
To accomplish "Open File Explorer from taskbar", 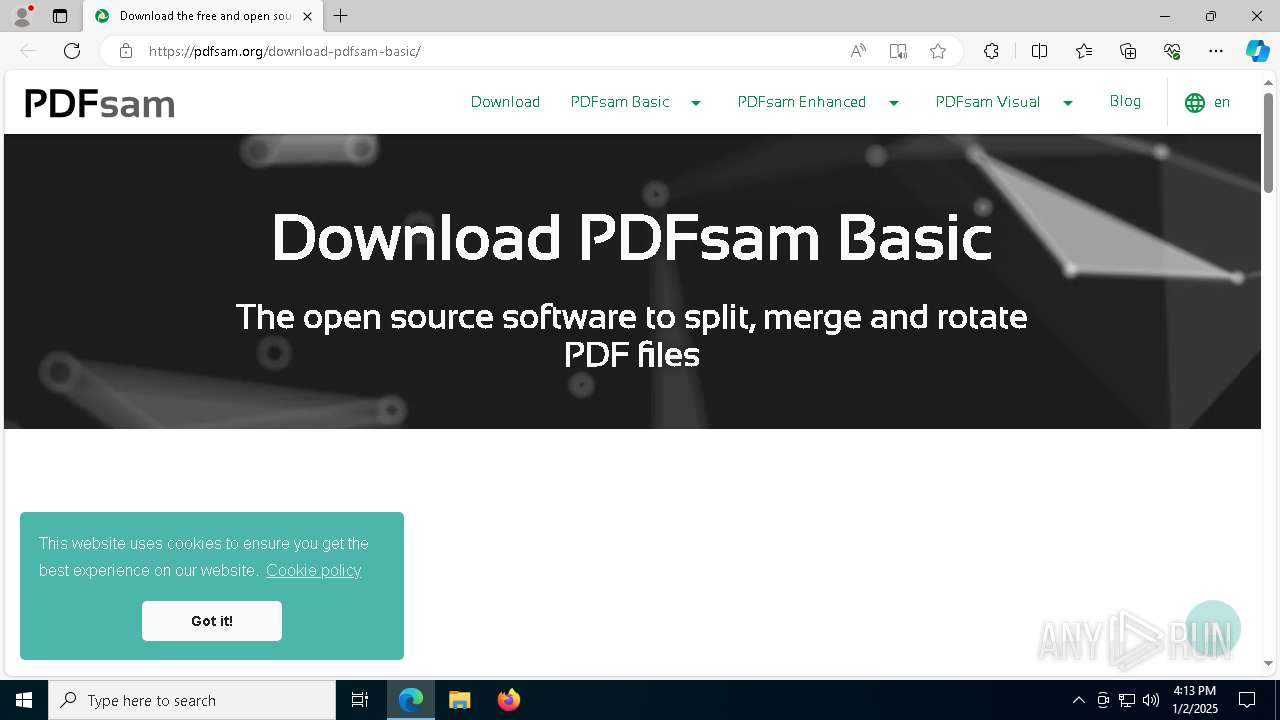I will (459, 700).
